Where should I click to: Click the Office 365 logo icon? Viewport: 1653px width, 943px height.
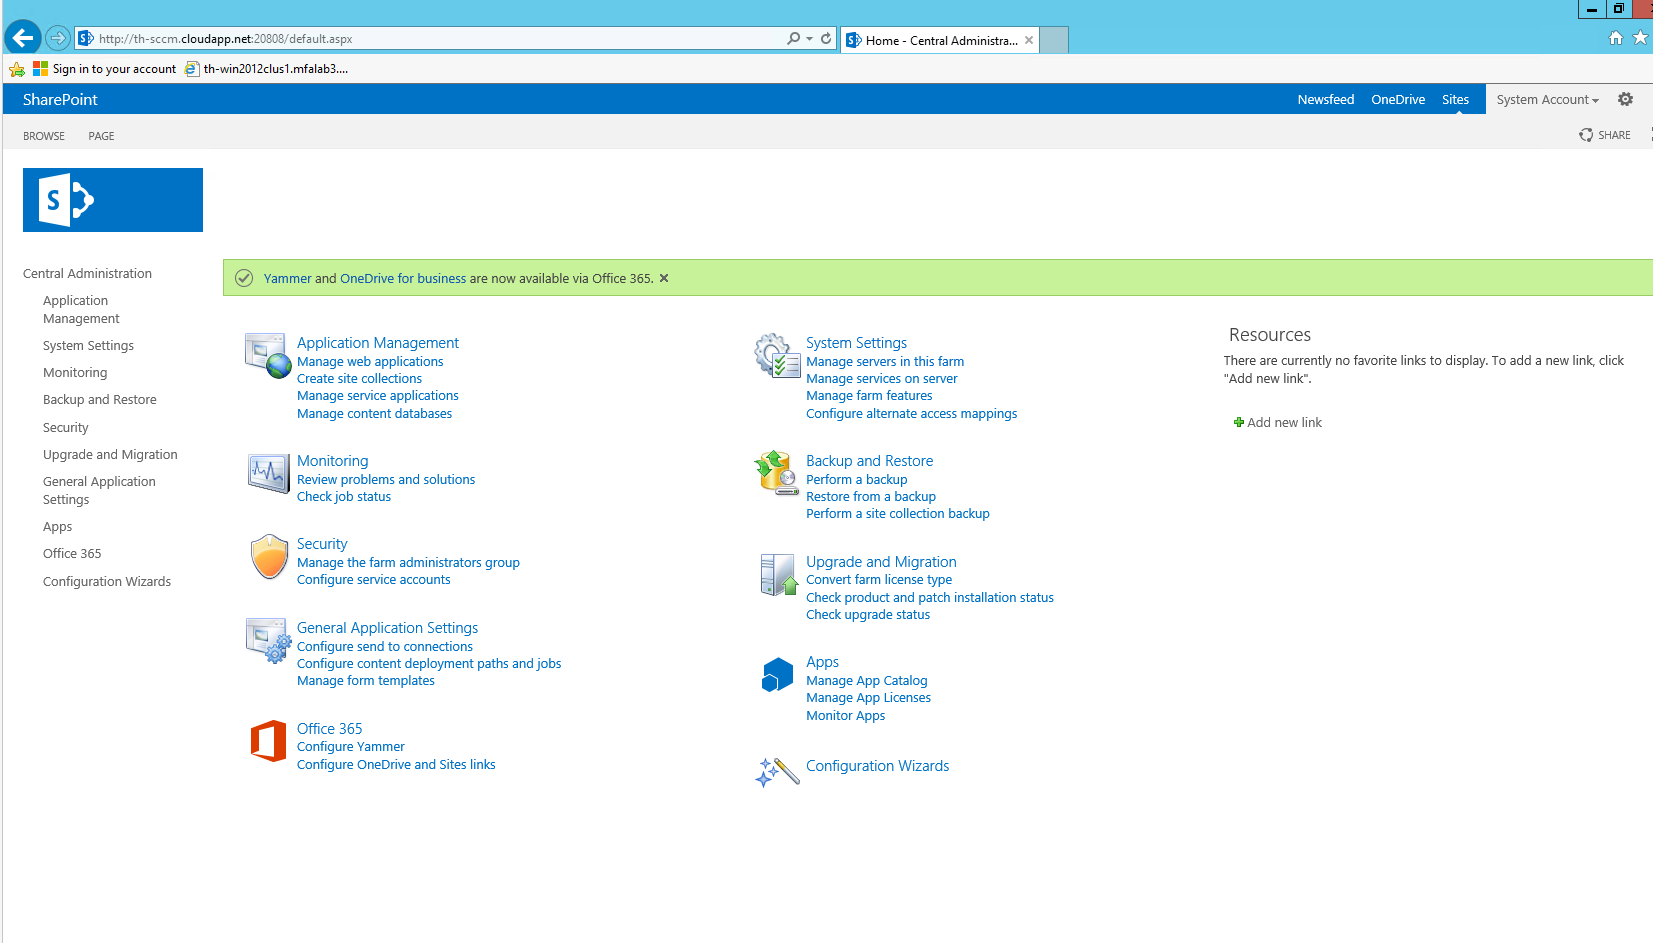(268, 741)
